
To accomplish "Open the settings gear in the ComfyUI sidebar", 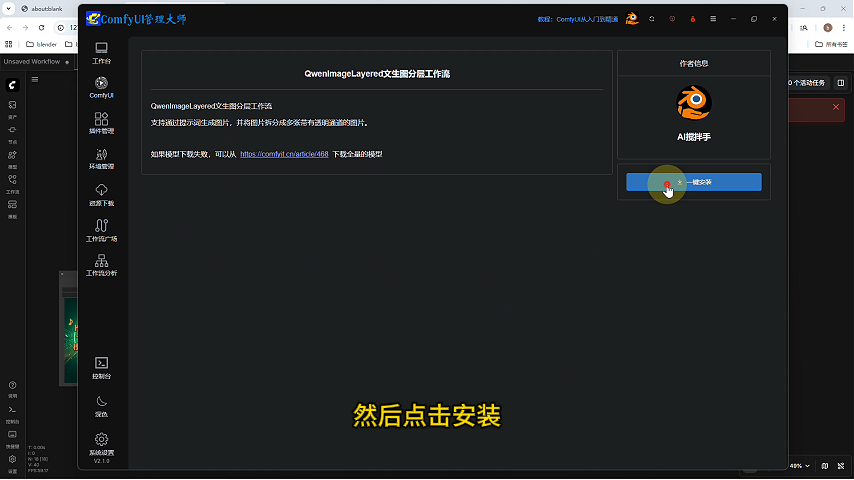I will point(13,463).
